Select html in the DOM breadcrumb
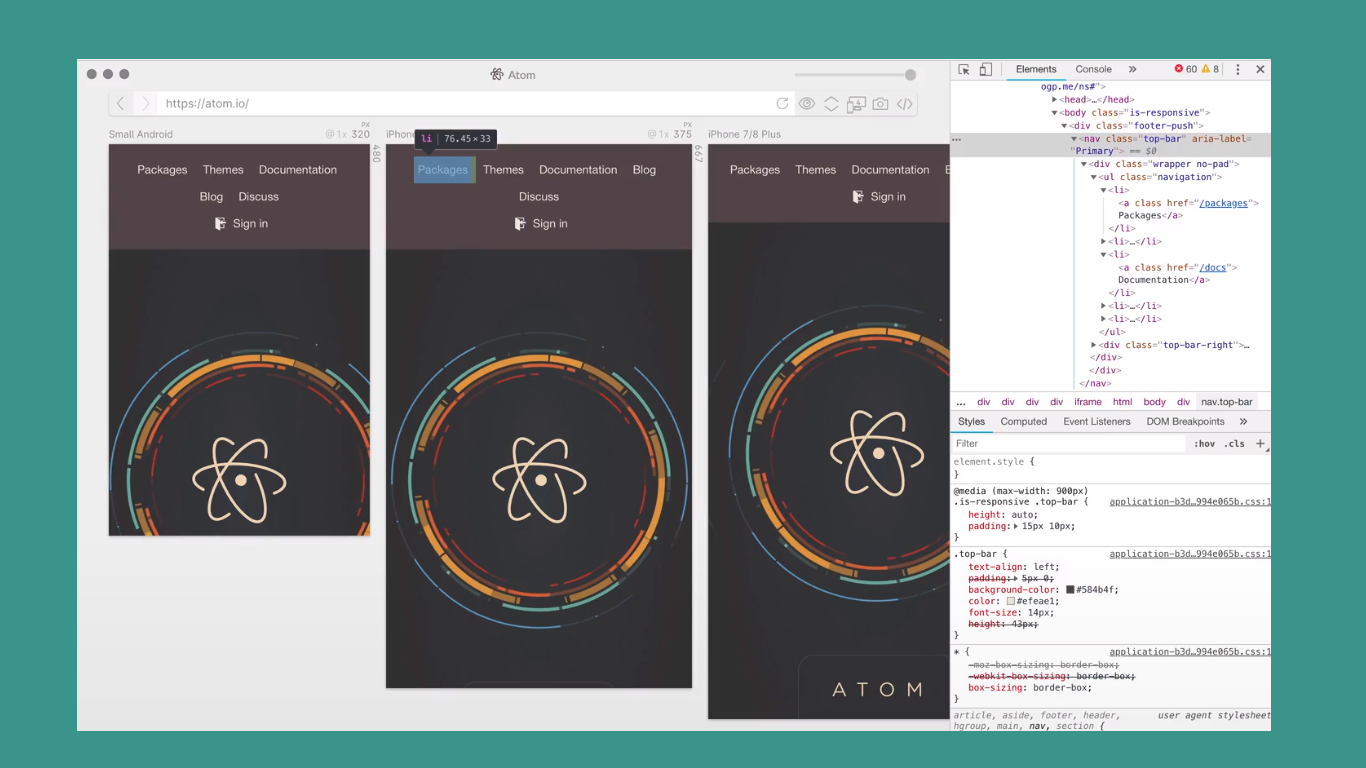Screen dimensions: 1366x768 (x=1123, y=402)
